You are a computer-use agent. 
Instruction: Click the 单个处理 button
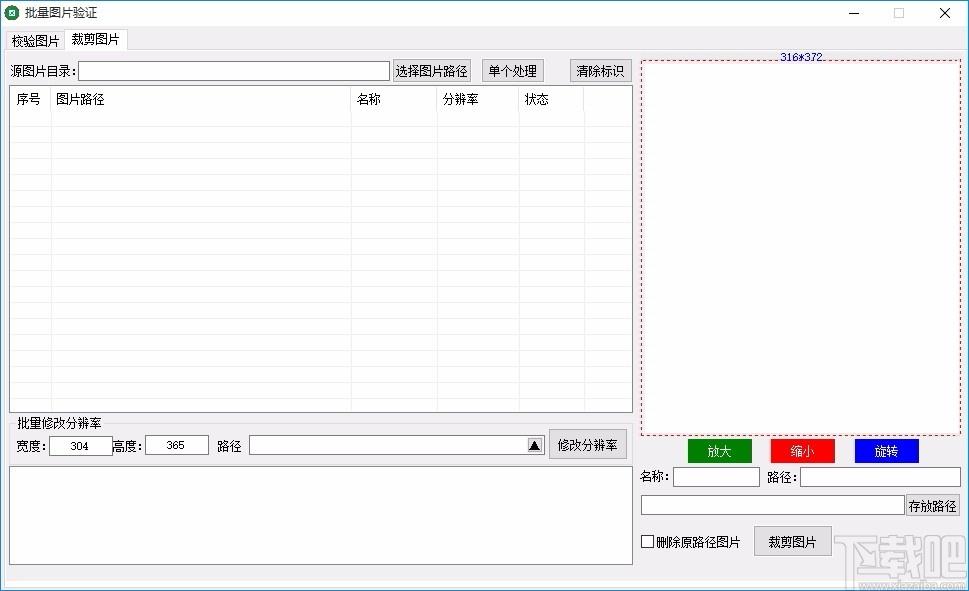tap(512, 71)
